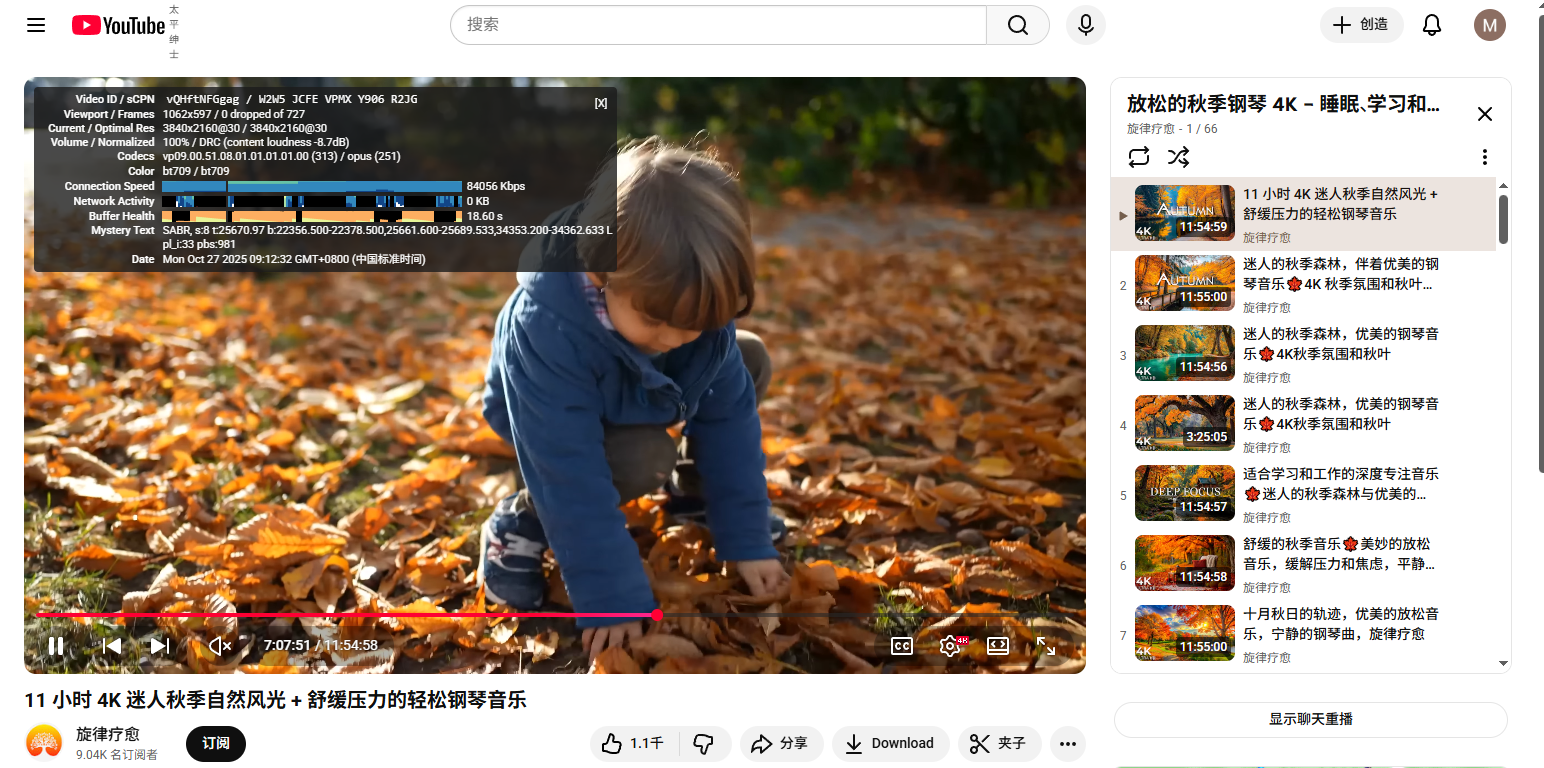Unmute the video audio
Viewport: 1544px width, 768px height.
tap(220, 645)
